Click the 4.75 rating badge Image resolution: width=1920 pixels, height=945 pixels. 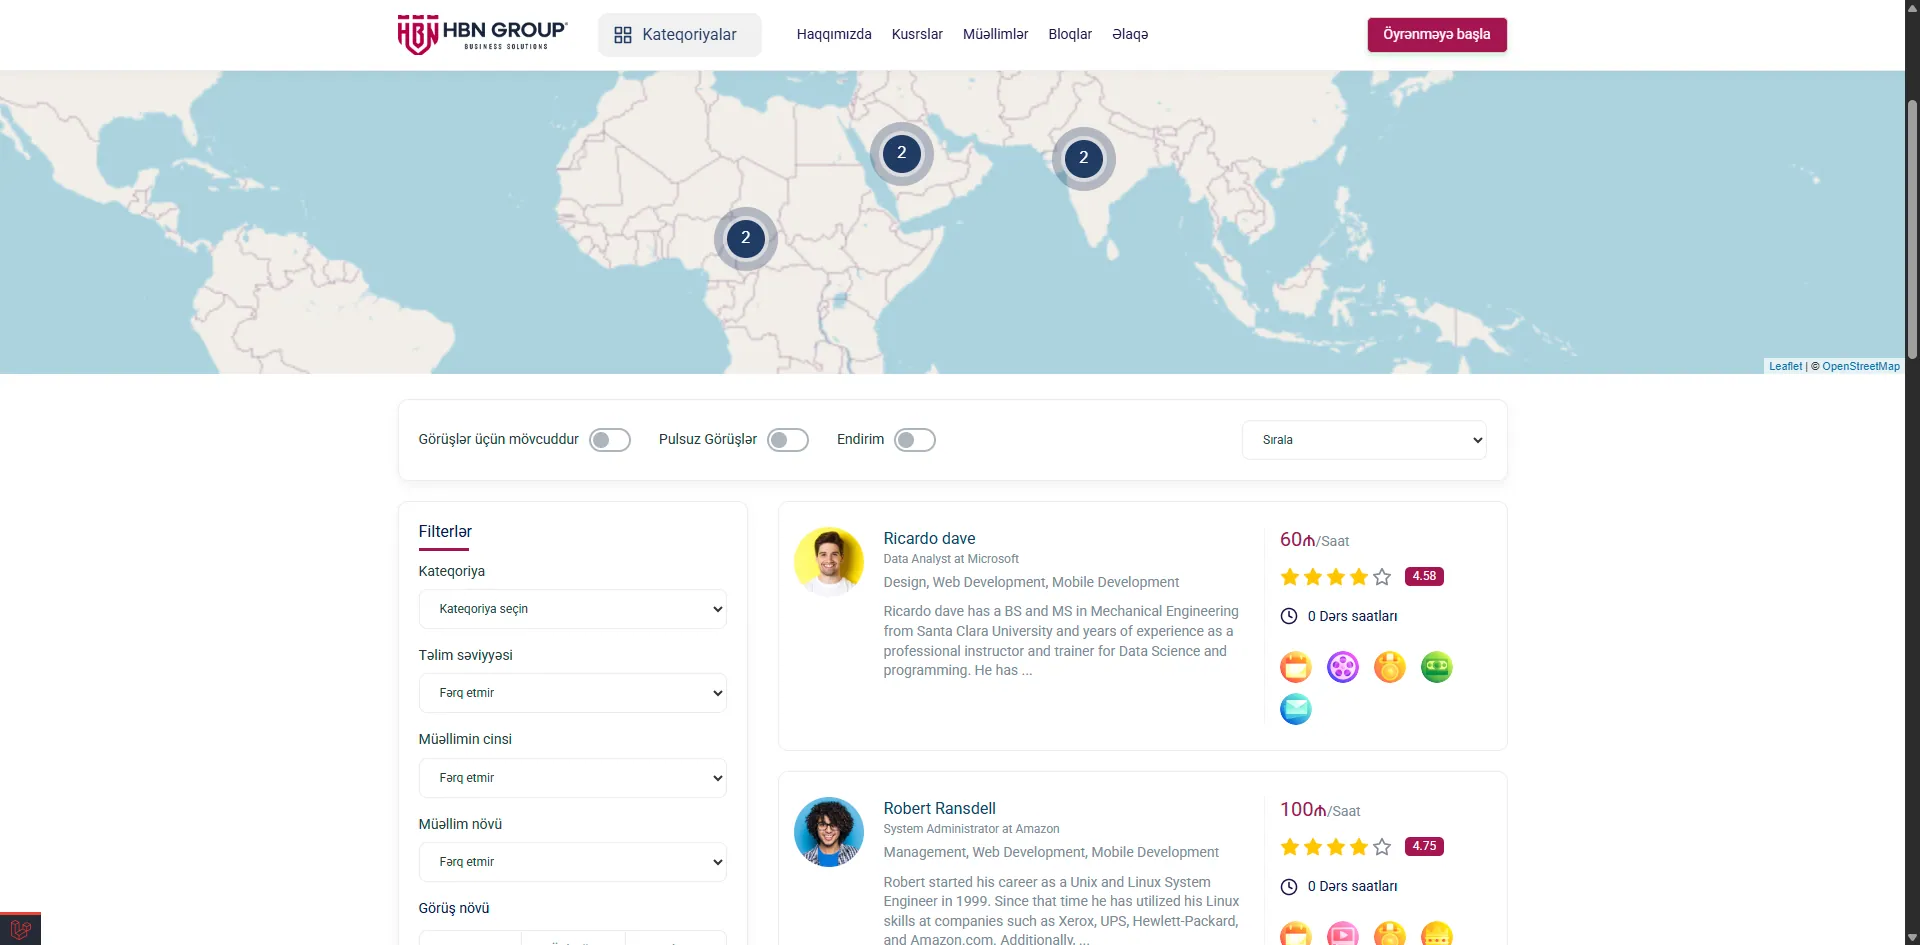(x=1424, y=846)
